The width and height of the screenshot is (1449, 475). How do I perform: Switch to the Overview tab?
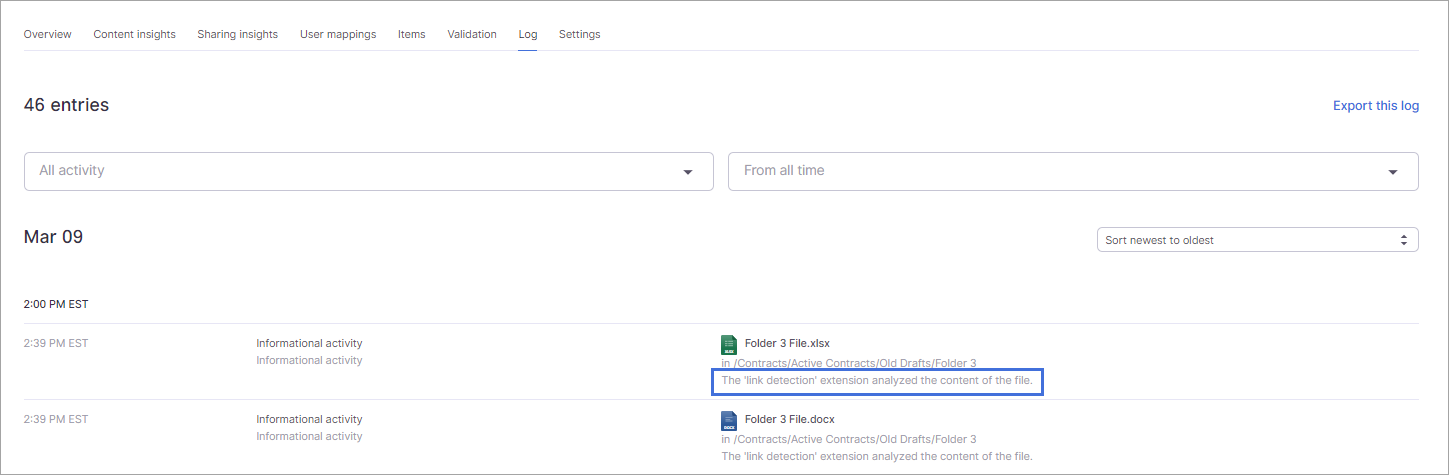47,34
